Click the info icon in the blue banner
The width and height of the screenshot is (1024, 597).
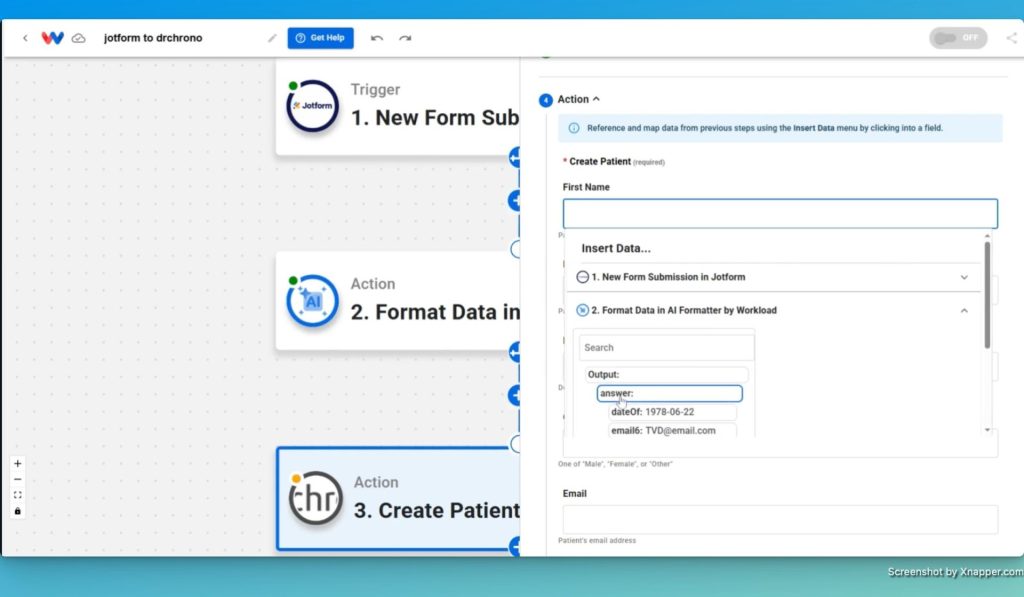[573, 128]
